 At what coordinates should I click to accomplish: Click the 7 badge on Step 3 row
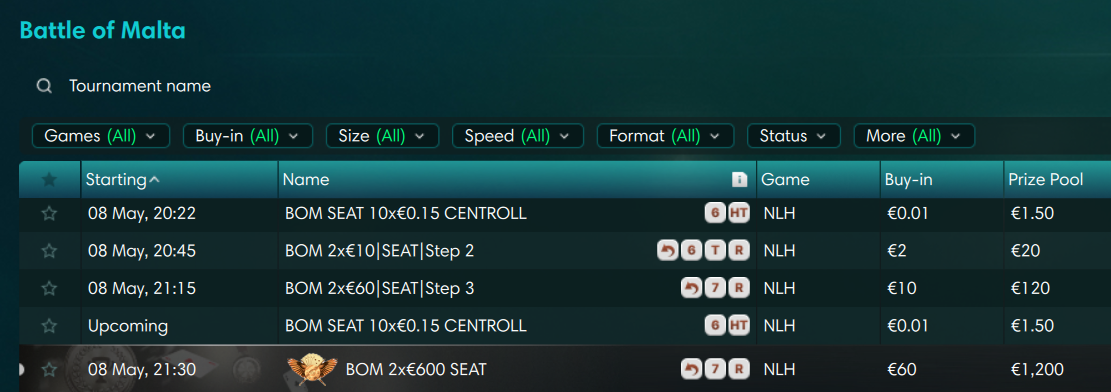[715, 289]
